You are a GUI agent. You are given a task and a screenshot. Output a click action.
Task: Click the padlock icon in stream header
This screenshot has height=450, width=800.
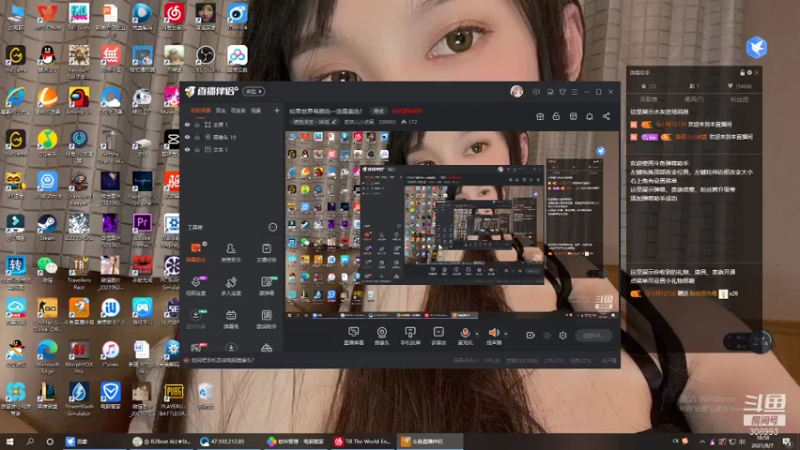pyautogui.click(x=556, y=116)
